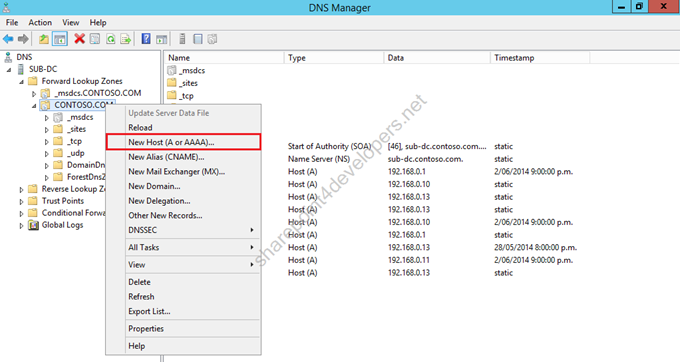Click Delete in the context menu

pos(183,282)
